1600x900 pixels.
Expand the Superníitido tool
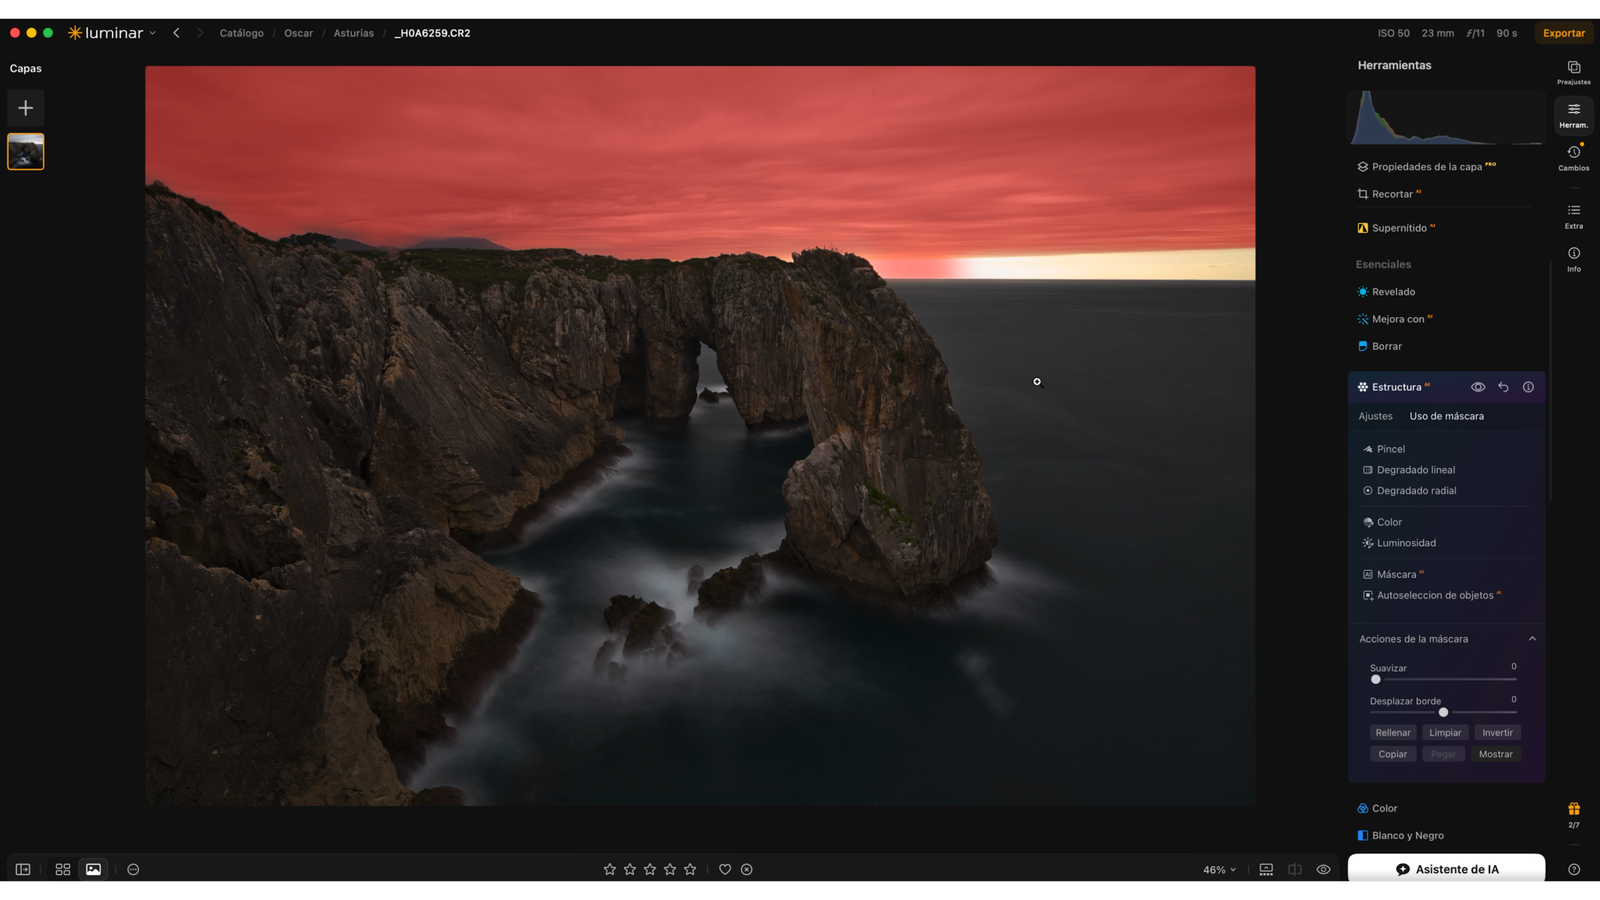(1397, 228)
